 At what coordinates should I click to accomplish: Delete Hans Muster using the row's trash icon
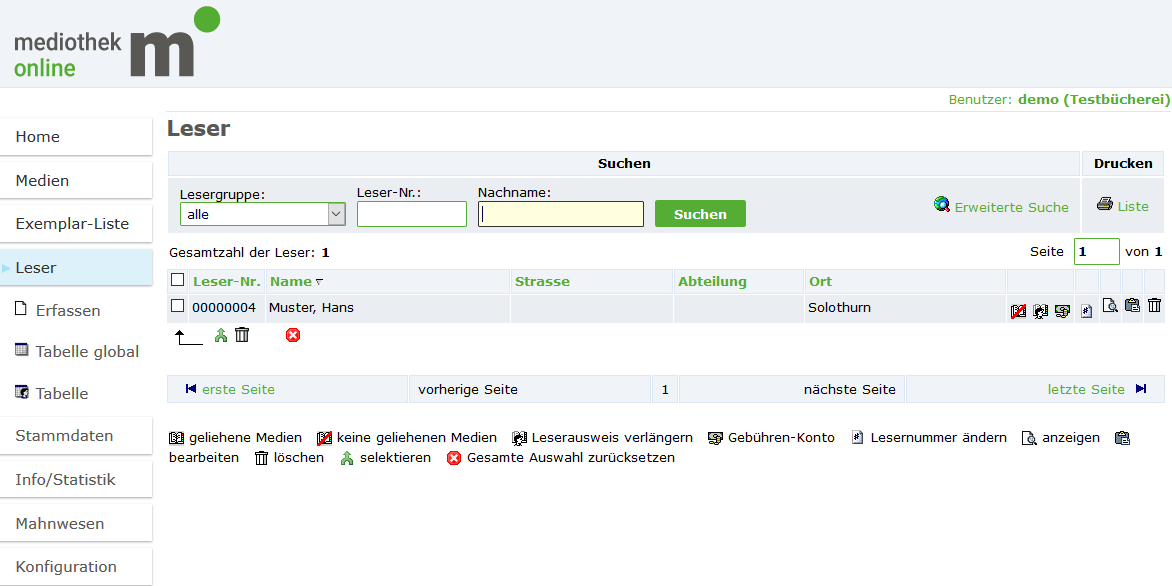click(1154, 306)
